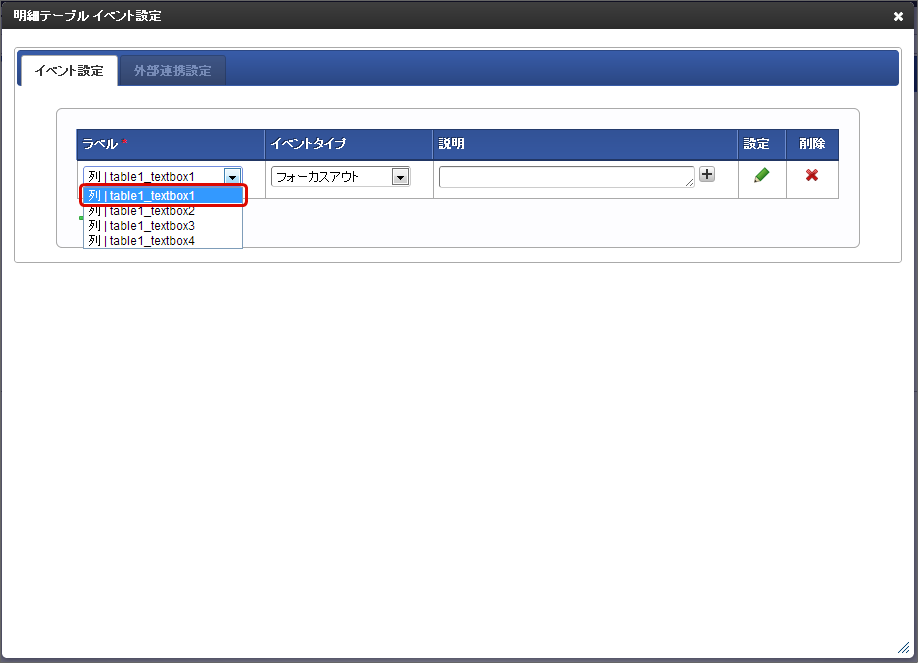The height and width of the screenshot is (663, 918).
Task: Click the red X delete icon
Action: (811, 175)
